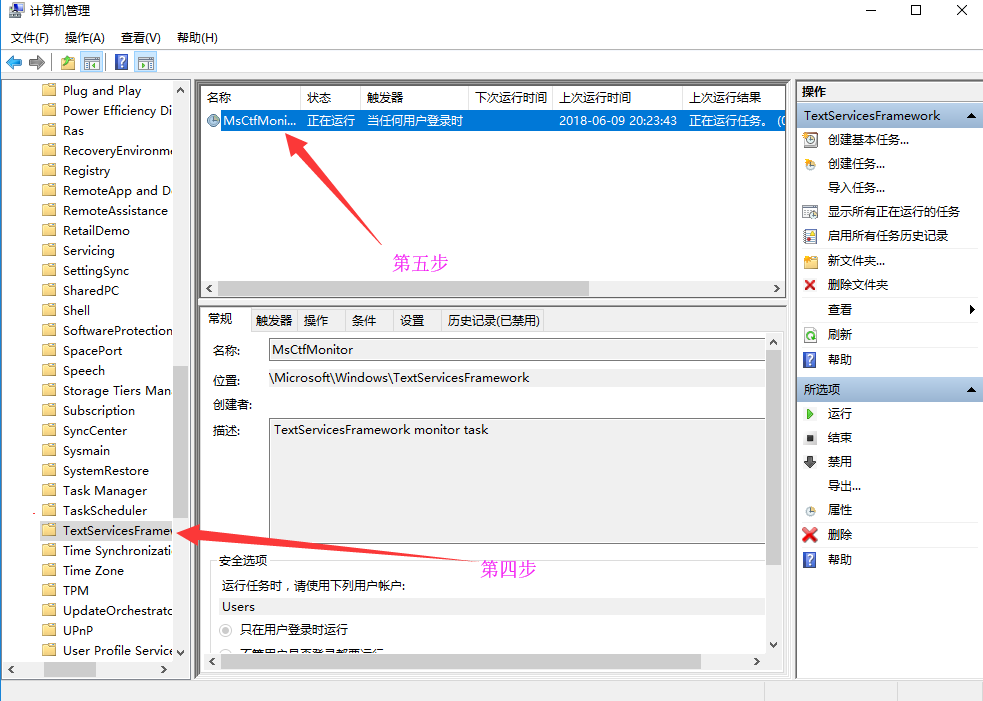The width and height of the screenshot is (983, 701).
Task: Switch to the 触发器 tab
Action: pos(273,321)
